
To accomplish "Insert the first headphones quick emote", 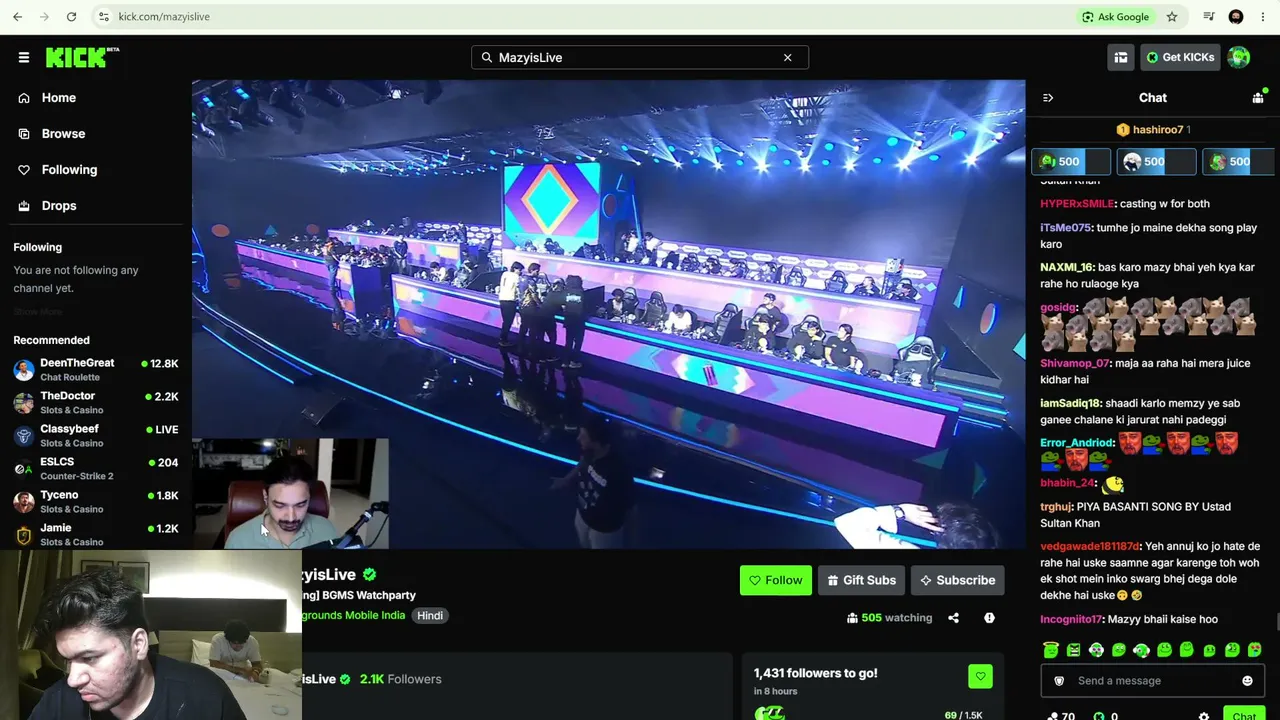I will click(x=1096, y=650).
